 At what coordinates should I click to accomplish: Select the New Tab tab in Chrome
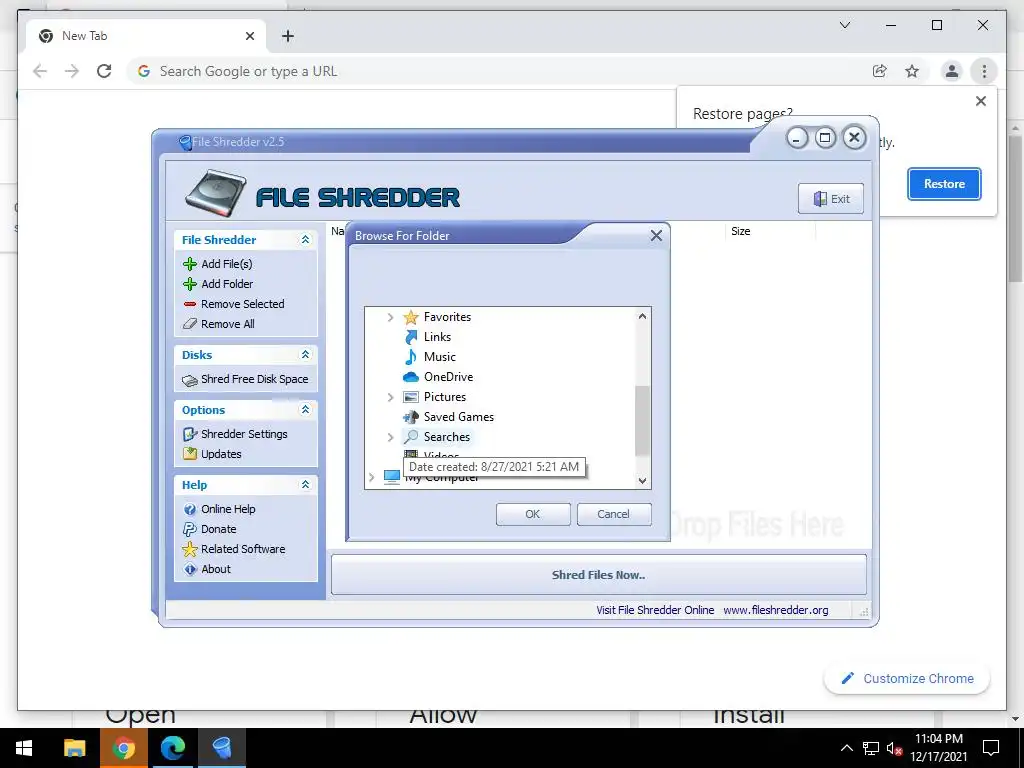click(x=146, y=36)
